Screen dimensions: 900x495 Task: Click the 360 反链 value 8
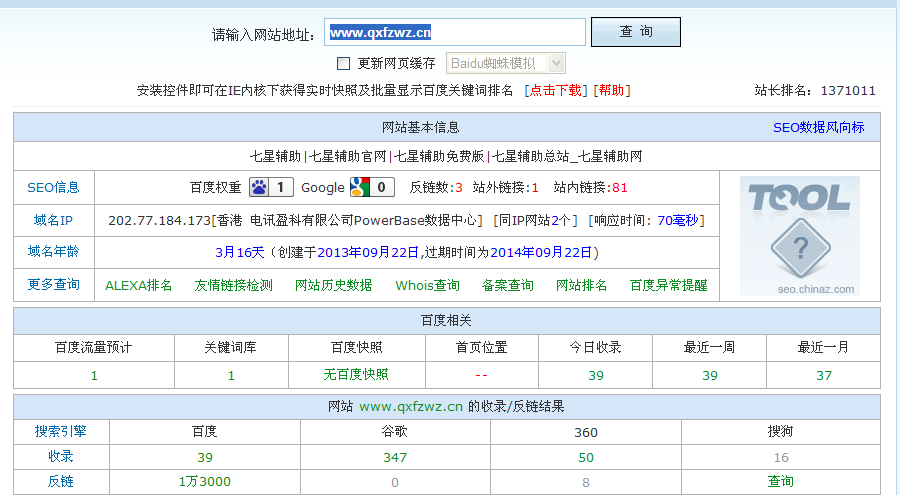click(x=585, y=482)
